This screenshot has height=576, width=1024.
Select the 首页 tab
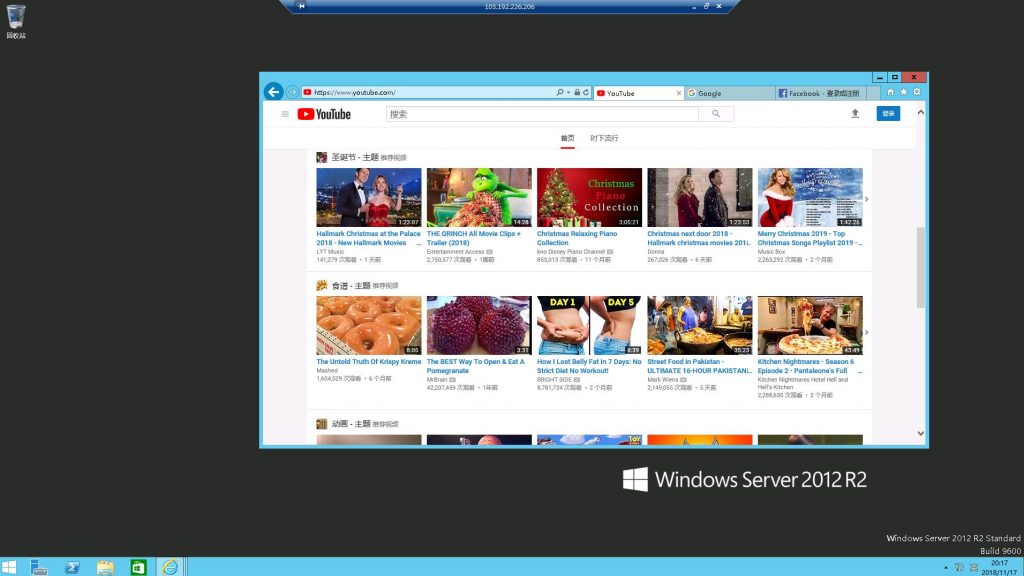click(x=568, y=138)
